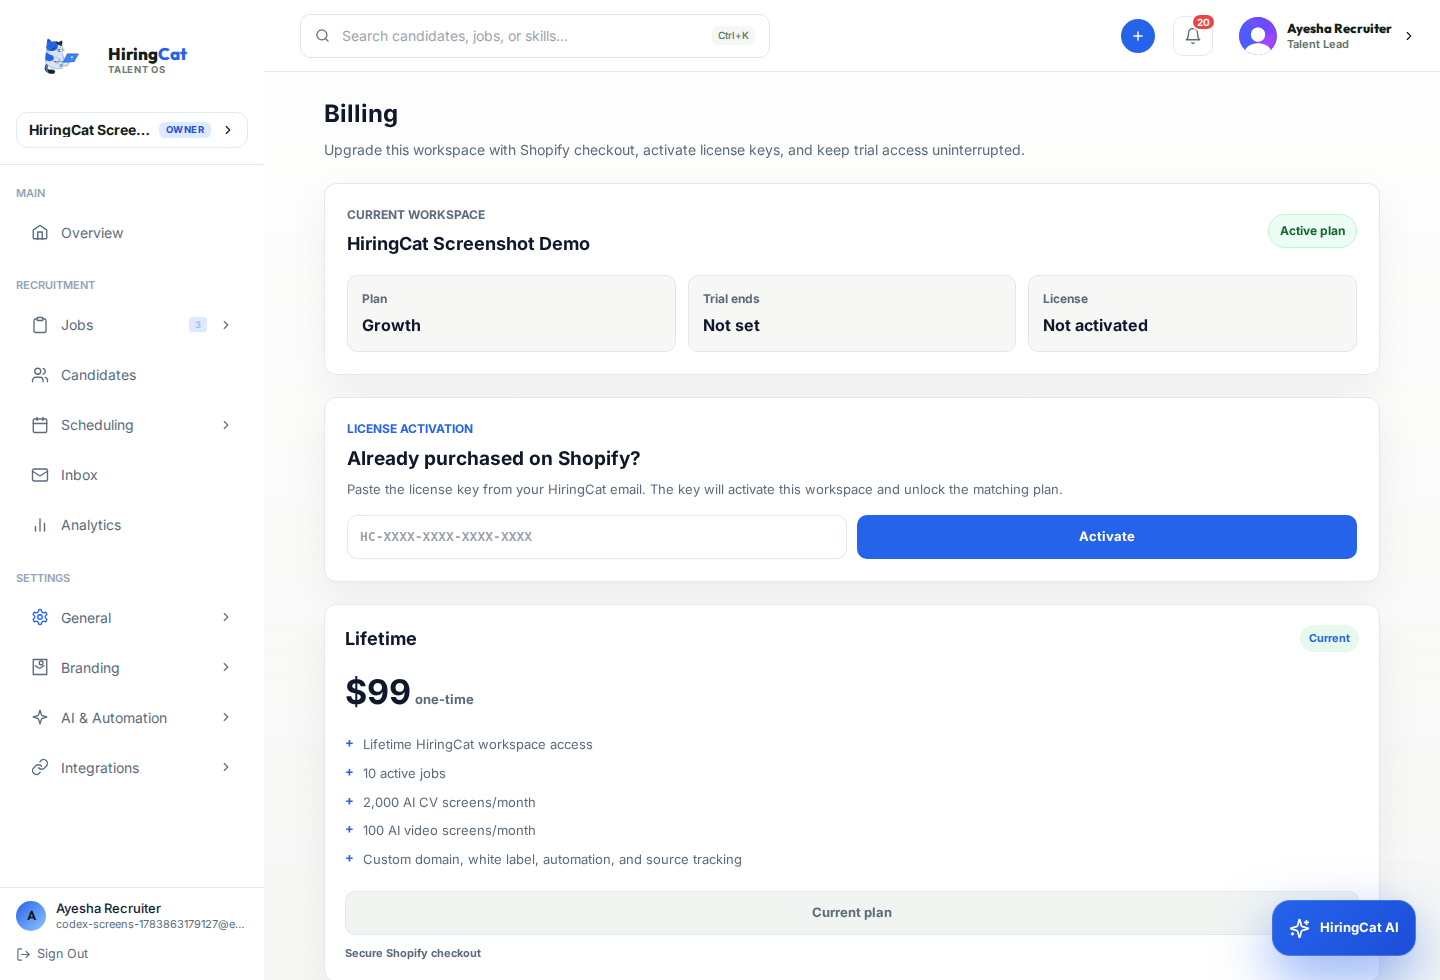Open the HiringCat AI assistant
The width and height of the screenshot is (1440, 980).
(x=1344, y=928)
